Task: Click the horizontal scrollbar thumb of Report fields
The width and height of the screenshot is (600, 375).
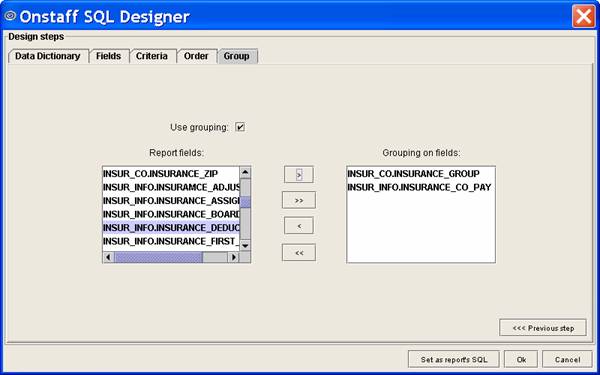Action: [x=158, y=257]
